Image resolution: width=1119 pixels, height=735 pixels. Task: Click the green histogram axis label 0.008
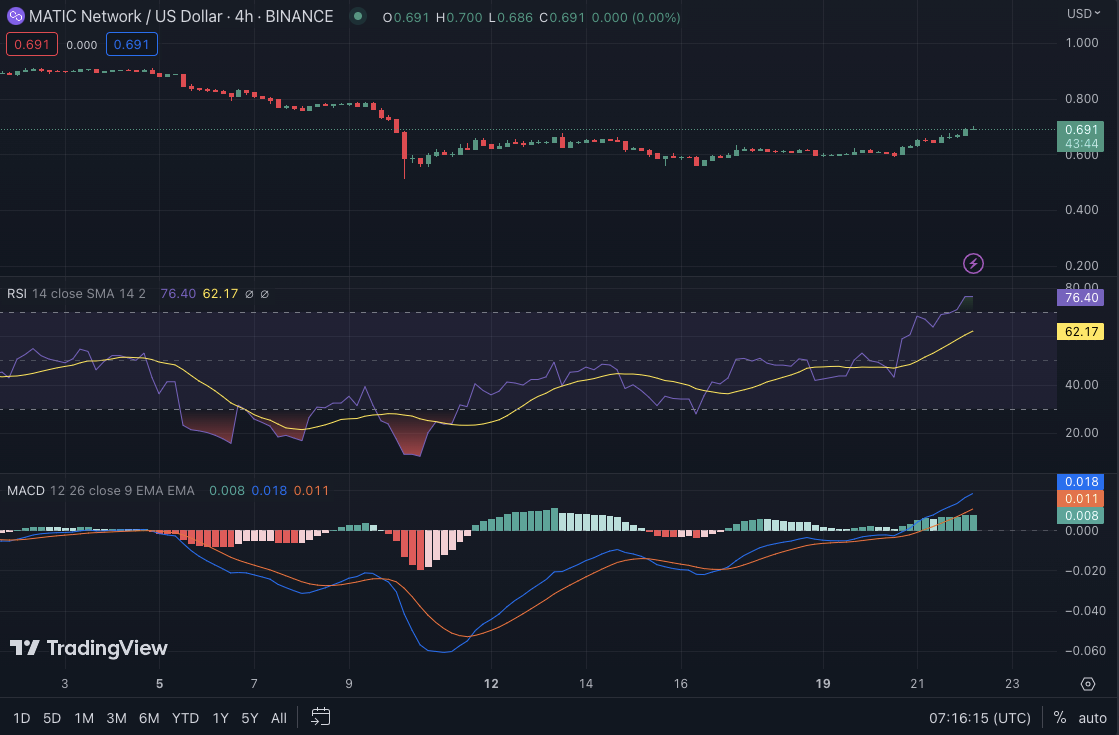[x=1080, y=516]
